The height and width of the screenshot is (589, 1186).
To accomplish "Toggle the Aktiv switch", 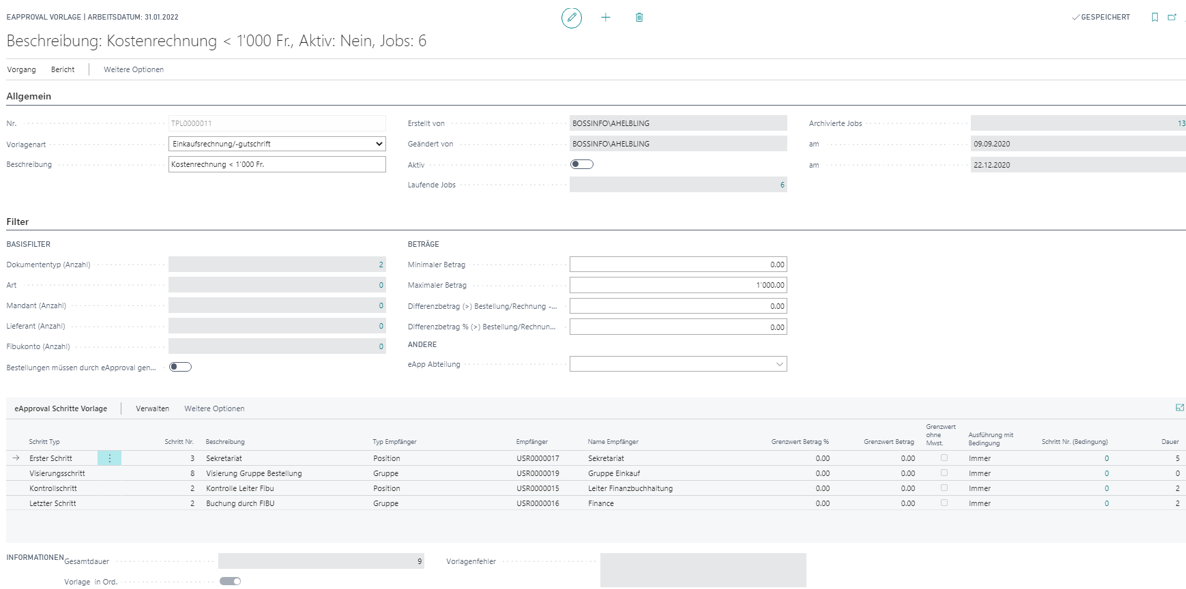I will coord(581,164).
